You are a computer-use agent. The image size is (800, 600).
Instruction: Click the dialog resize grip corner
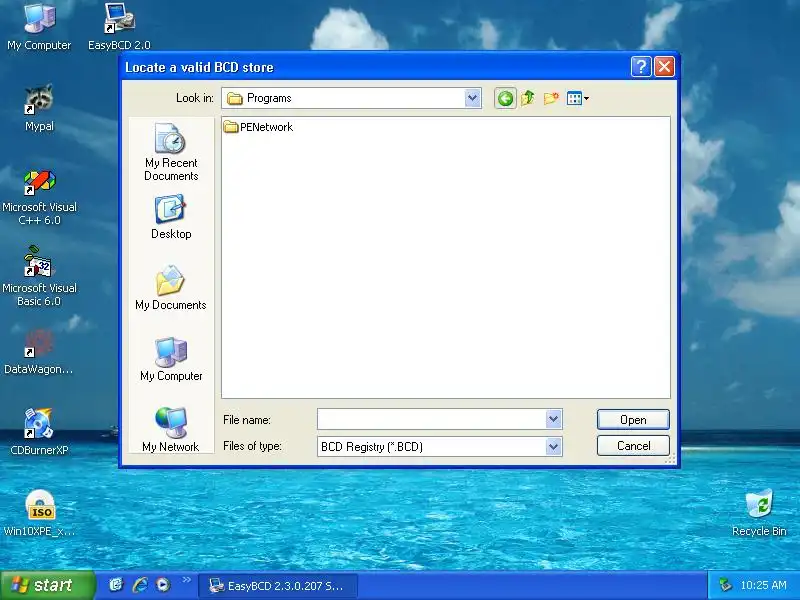[x=671, y=460]
